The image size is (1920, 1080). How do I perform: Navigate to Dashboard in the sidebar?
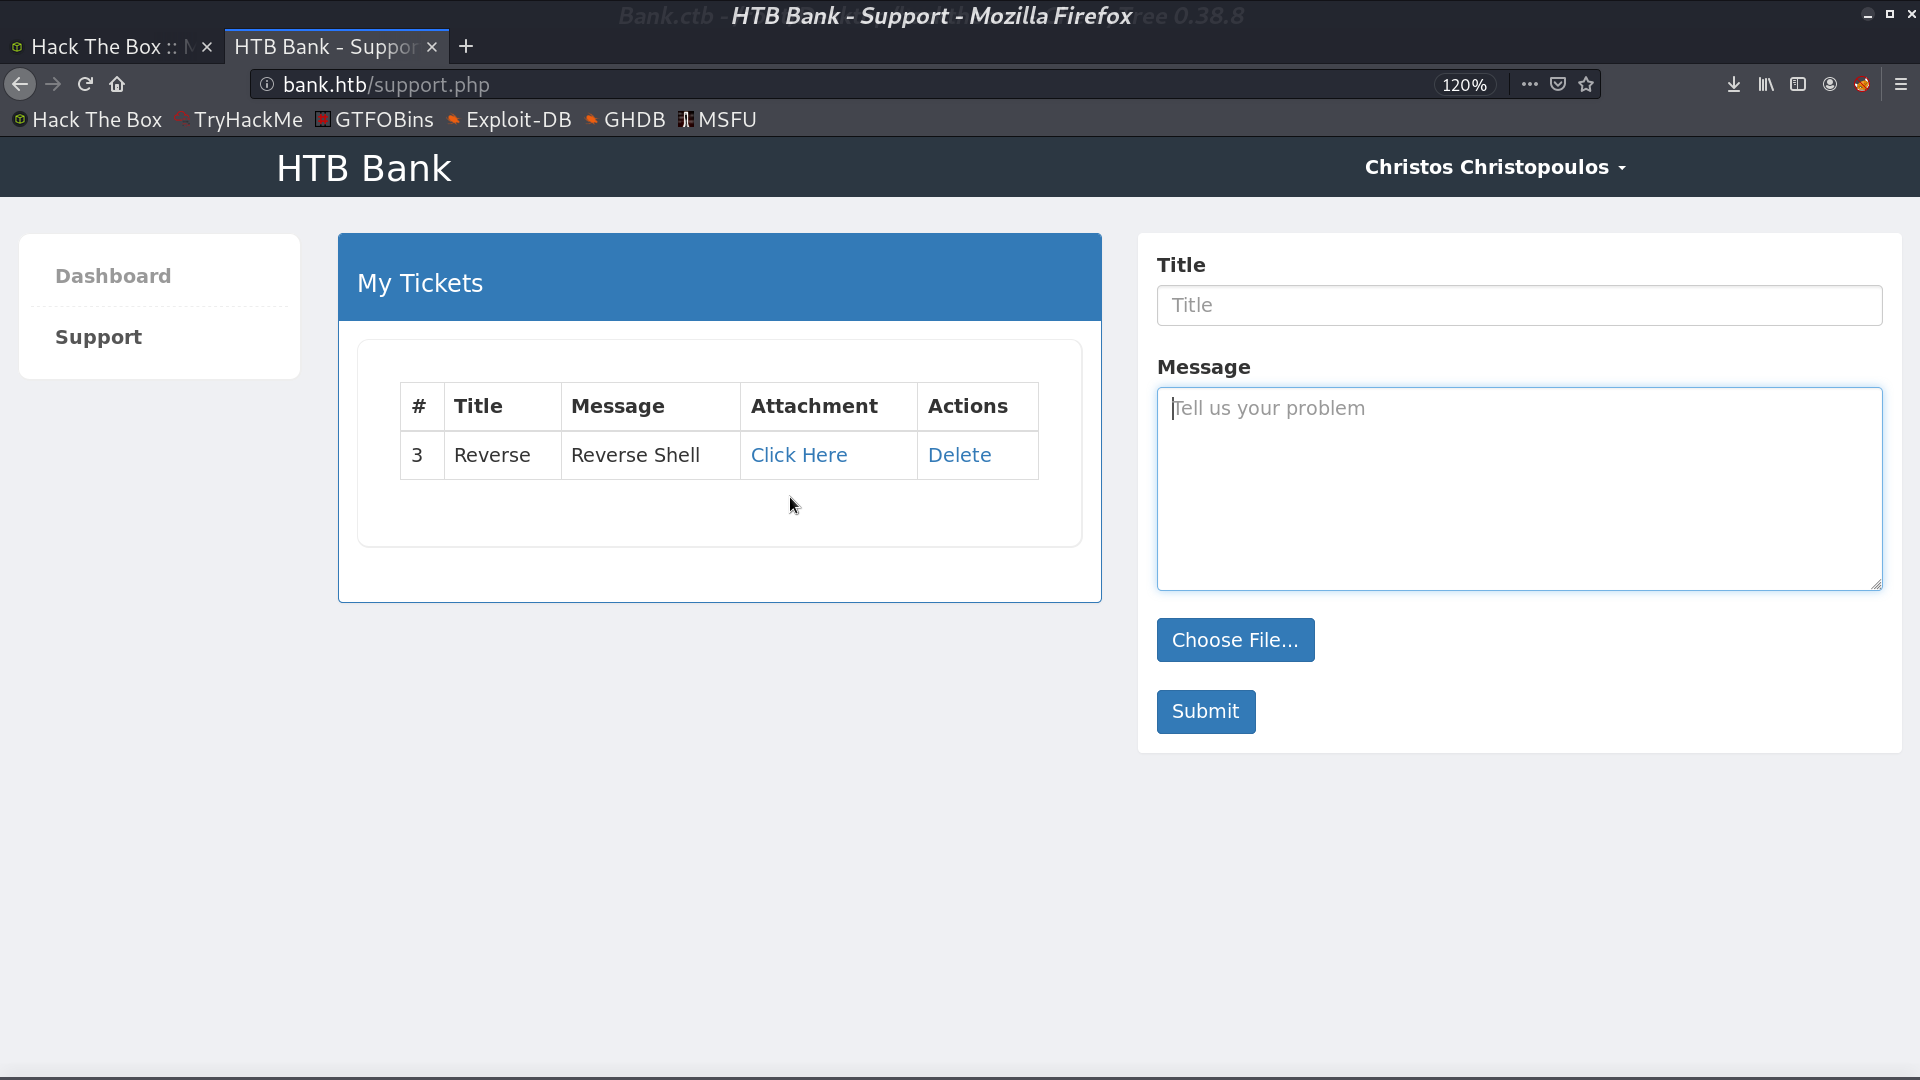(x=113, y=276)
